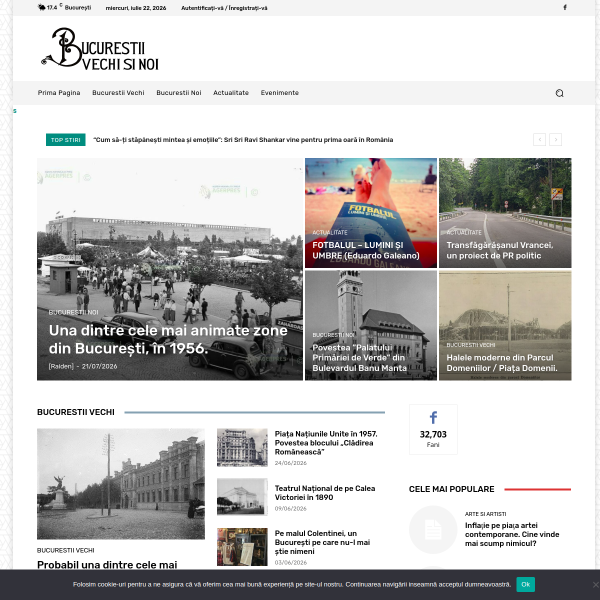The height and width of the screenshot is (600, 600).
Task: Open Inflație pe piața artei contemporane article
Action: [512, 534]
